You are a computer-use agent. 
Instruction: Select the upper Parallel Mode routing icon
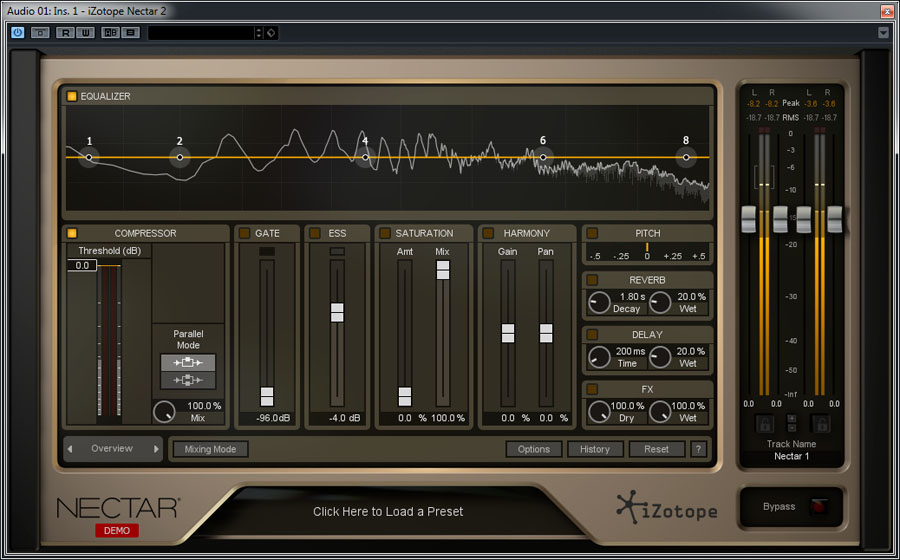pos(188,362)
